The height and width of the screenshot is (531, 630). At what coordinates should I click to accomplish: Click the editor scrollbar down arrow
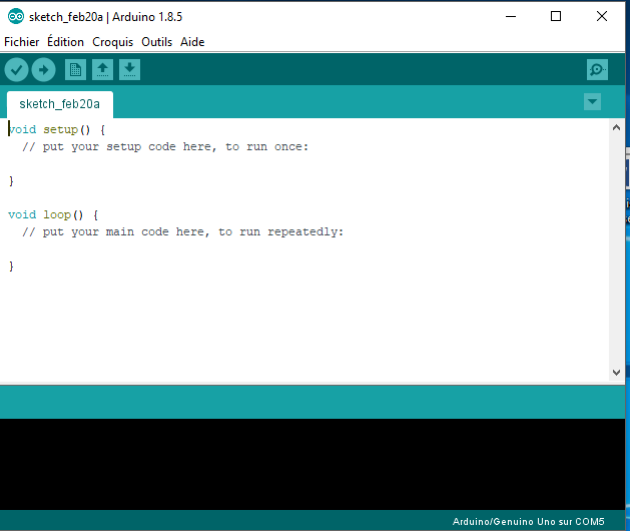(616, 372)
